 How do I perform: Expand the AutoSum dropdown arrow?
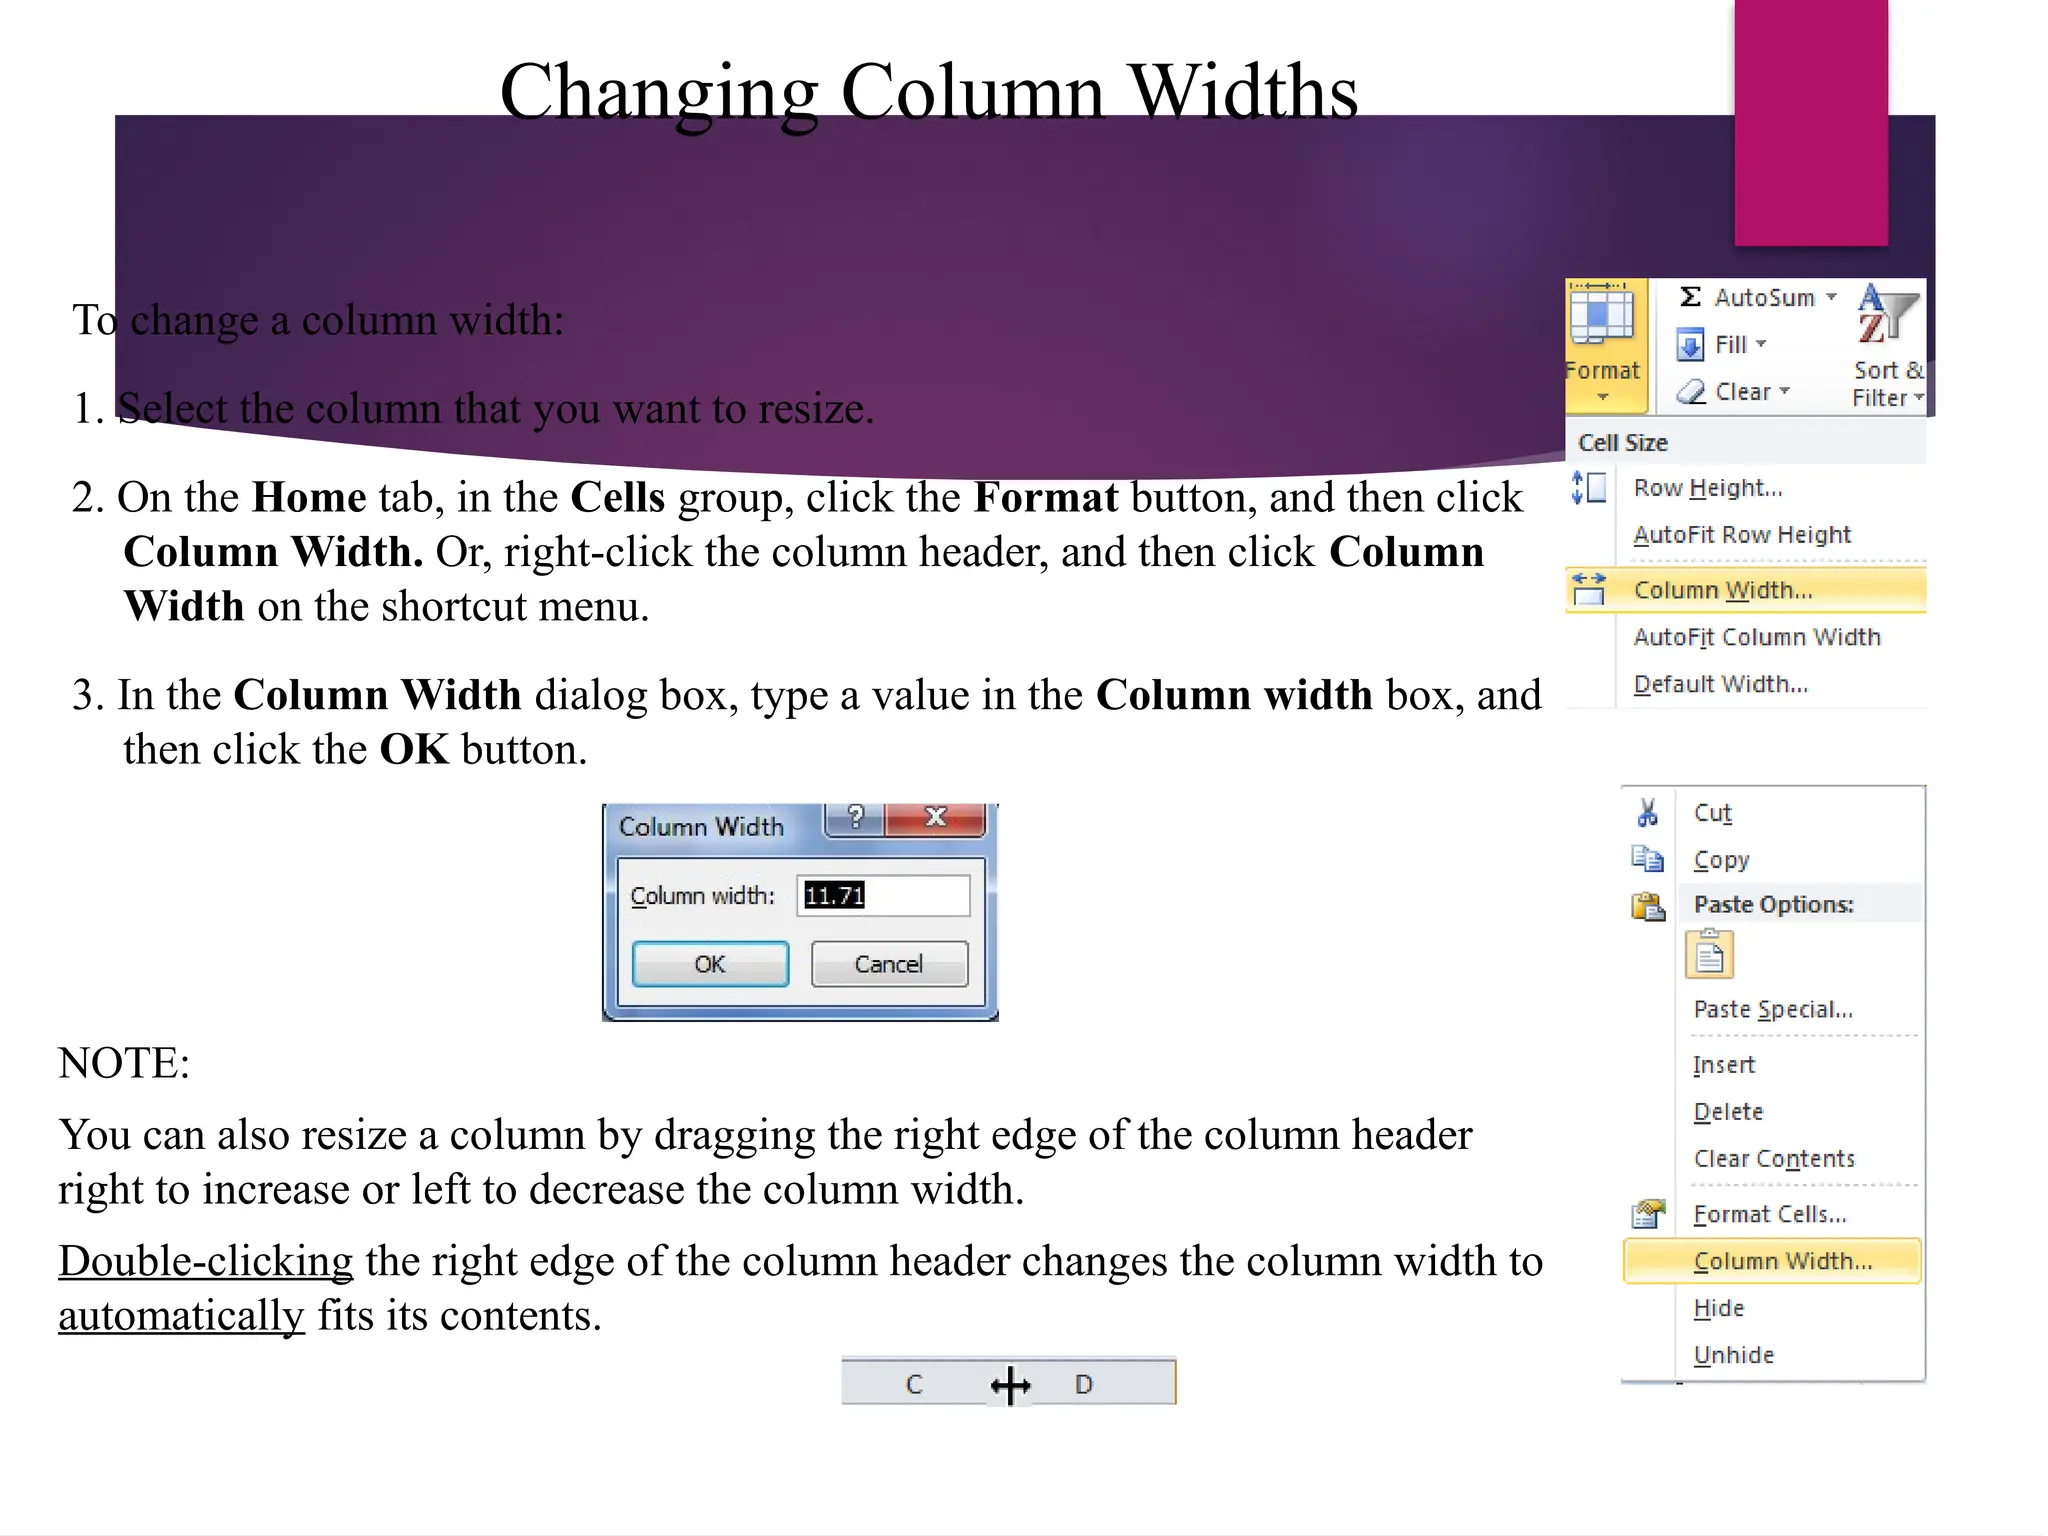pos(1831,297)
